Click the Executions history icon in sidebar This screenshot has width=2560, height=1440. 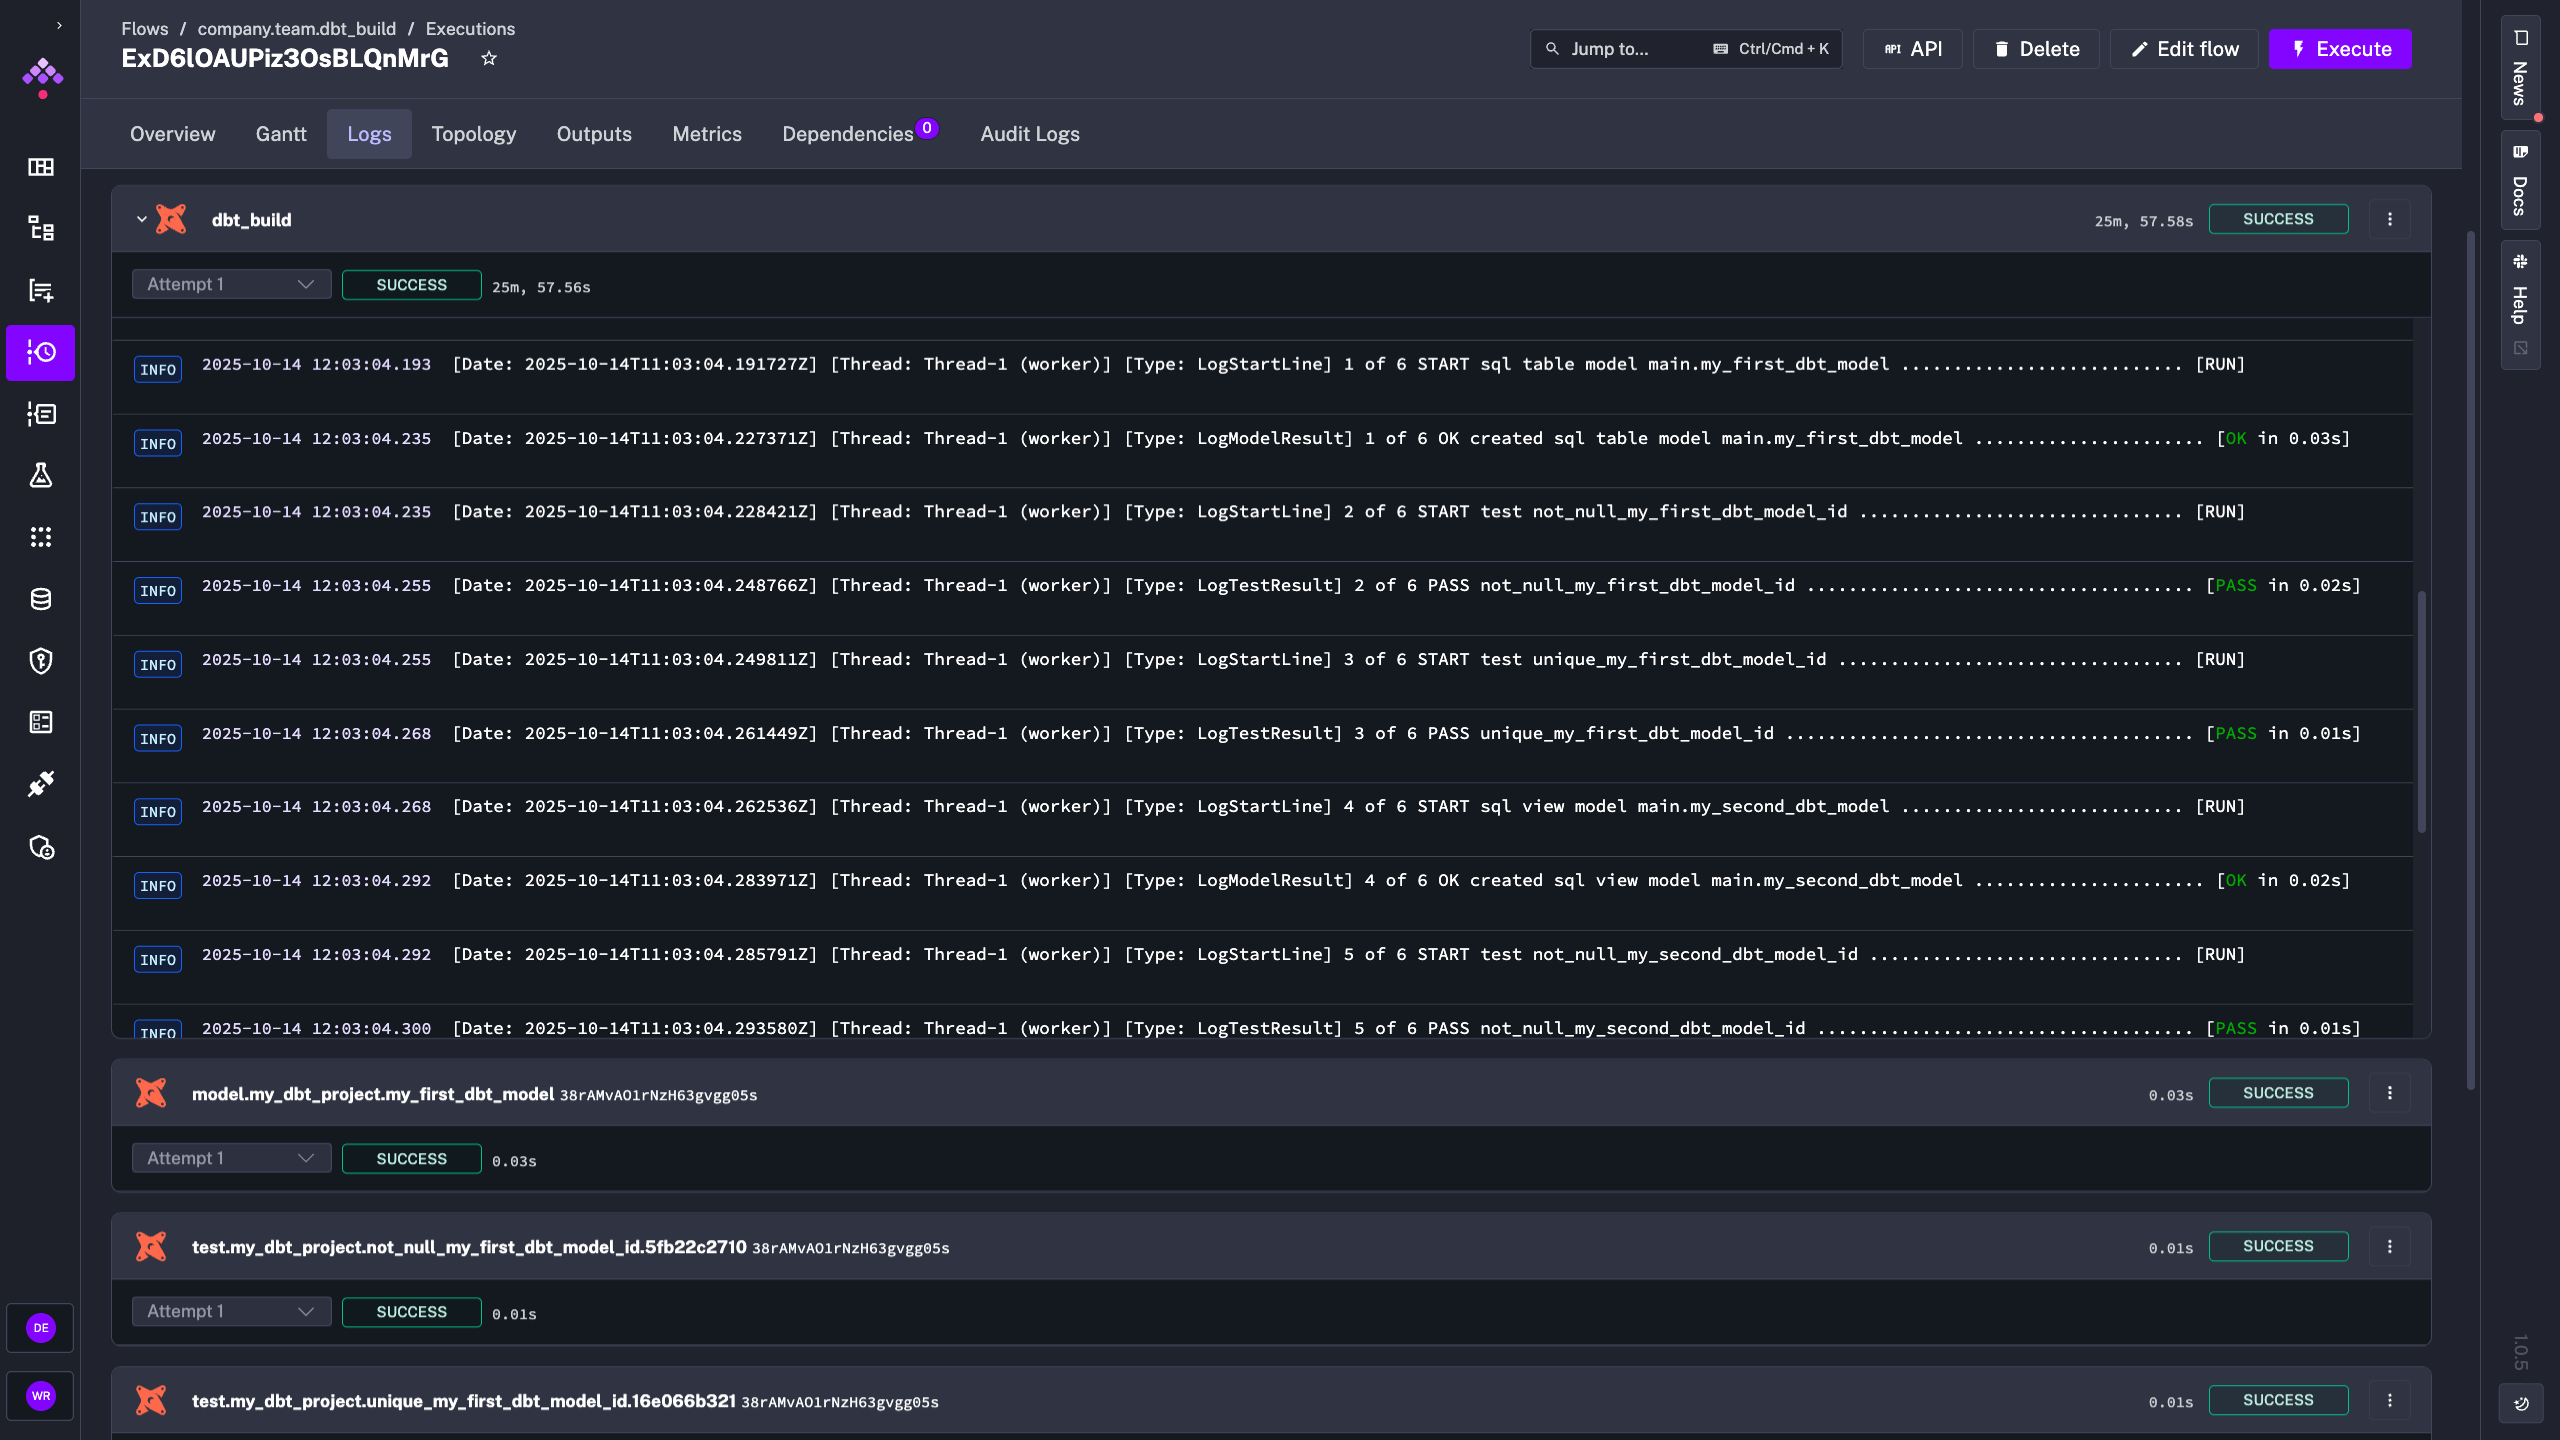41,352
